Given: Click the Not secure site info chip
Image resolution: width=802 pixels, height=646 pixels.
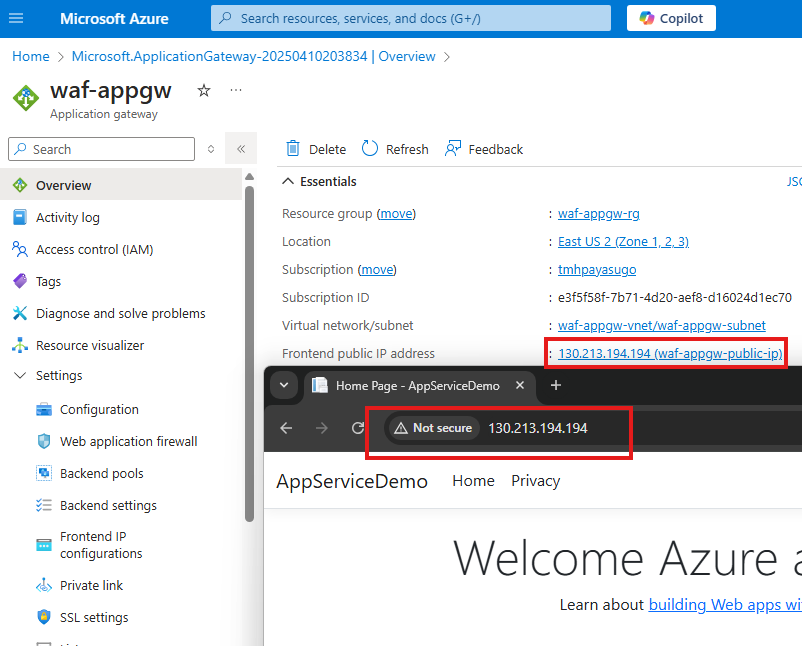Looking at the screenshot, I should (434, 428).
